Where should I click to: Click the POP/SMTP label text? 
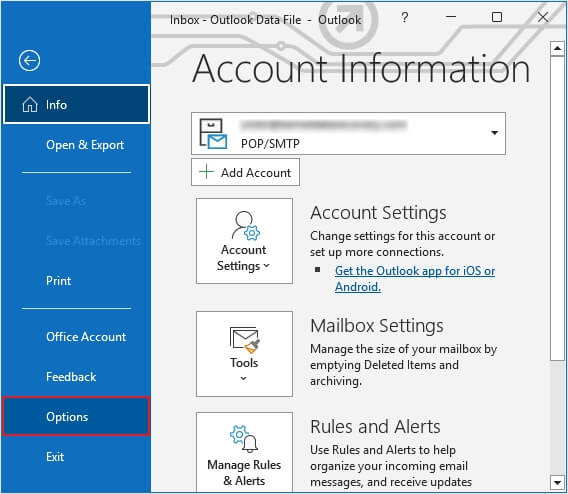(x=270, y=144)
